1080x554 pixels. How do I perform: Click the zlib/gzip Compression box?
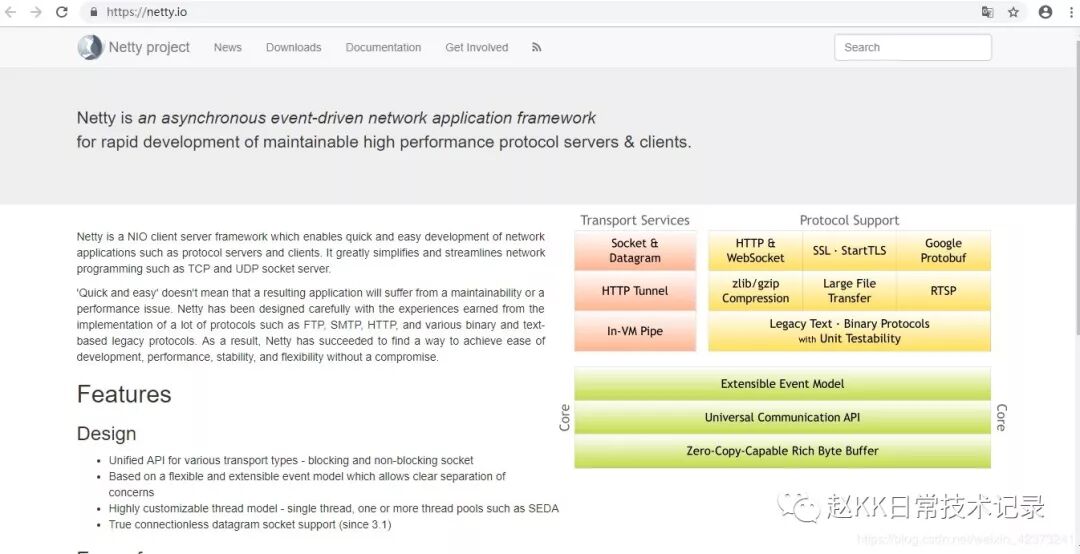pos(756,291)
